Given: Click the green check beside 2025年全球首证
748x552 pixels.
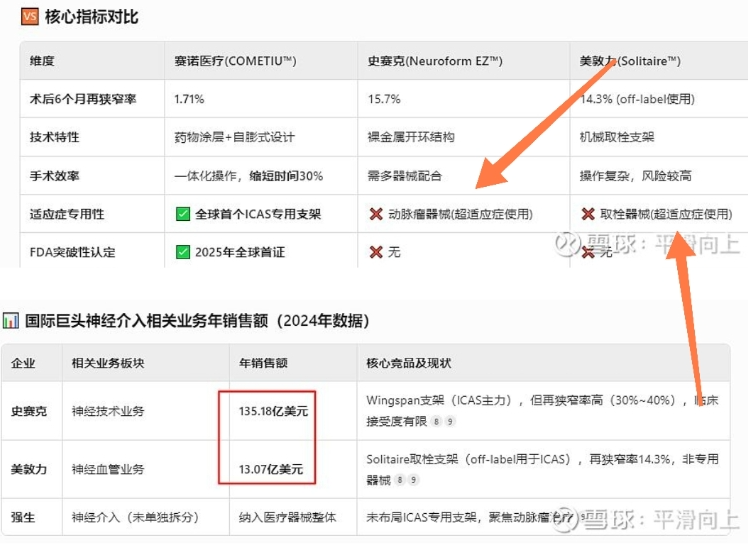Looking at the screenshot, I should 183,252.
